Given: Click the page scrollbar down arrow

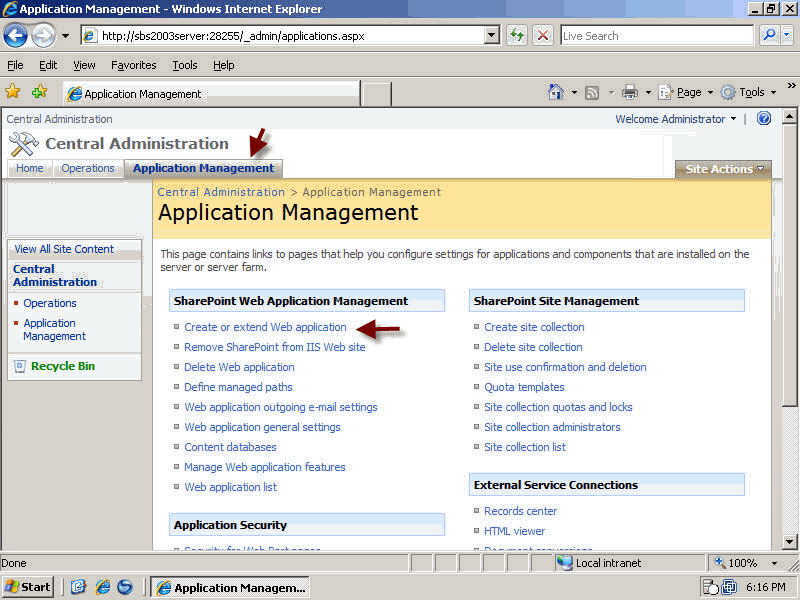Looking at the screenshot, I should [789, 541].
